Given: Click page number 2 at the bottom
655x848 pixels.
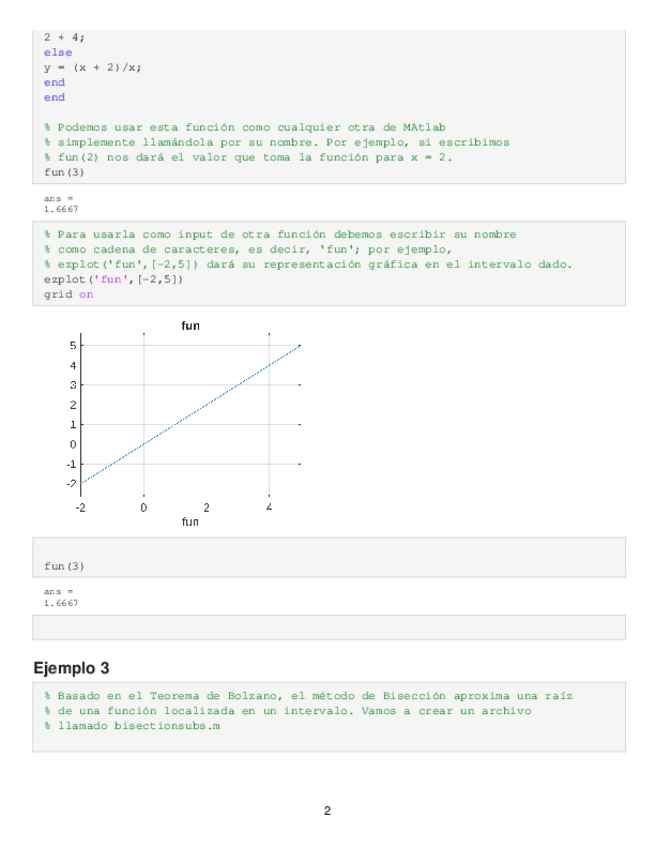Looking at the screenshot, I should pos(327,810).
